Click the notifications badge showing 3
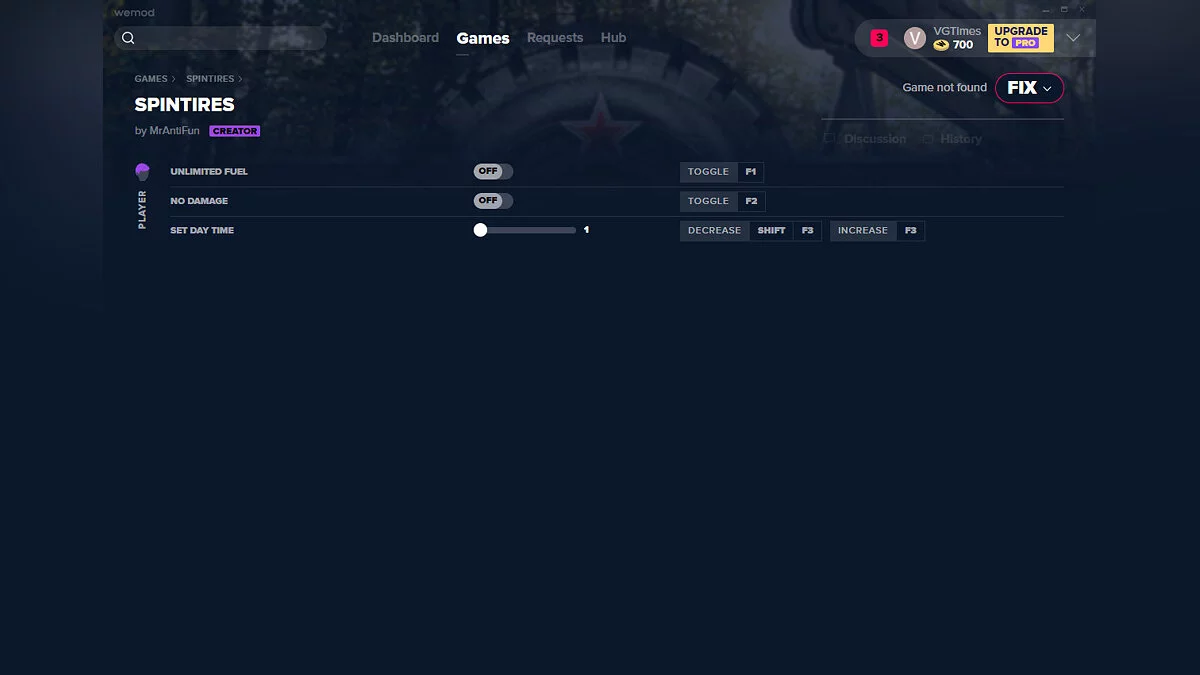Screen dimensions: 1200x675 (878, 36)
